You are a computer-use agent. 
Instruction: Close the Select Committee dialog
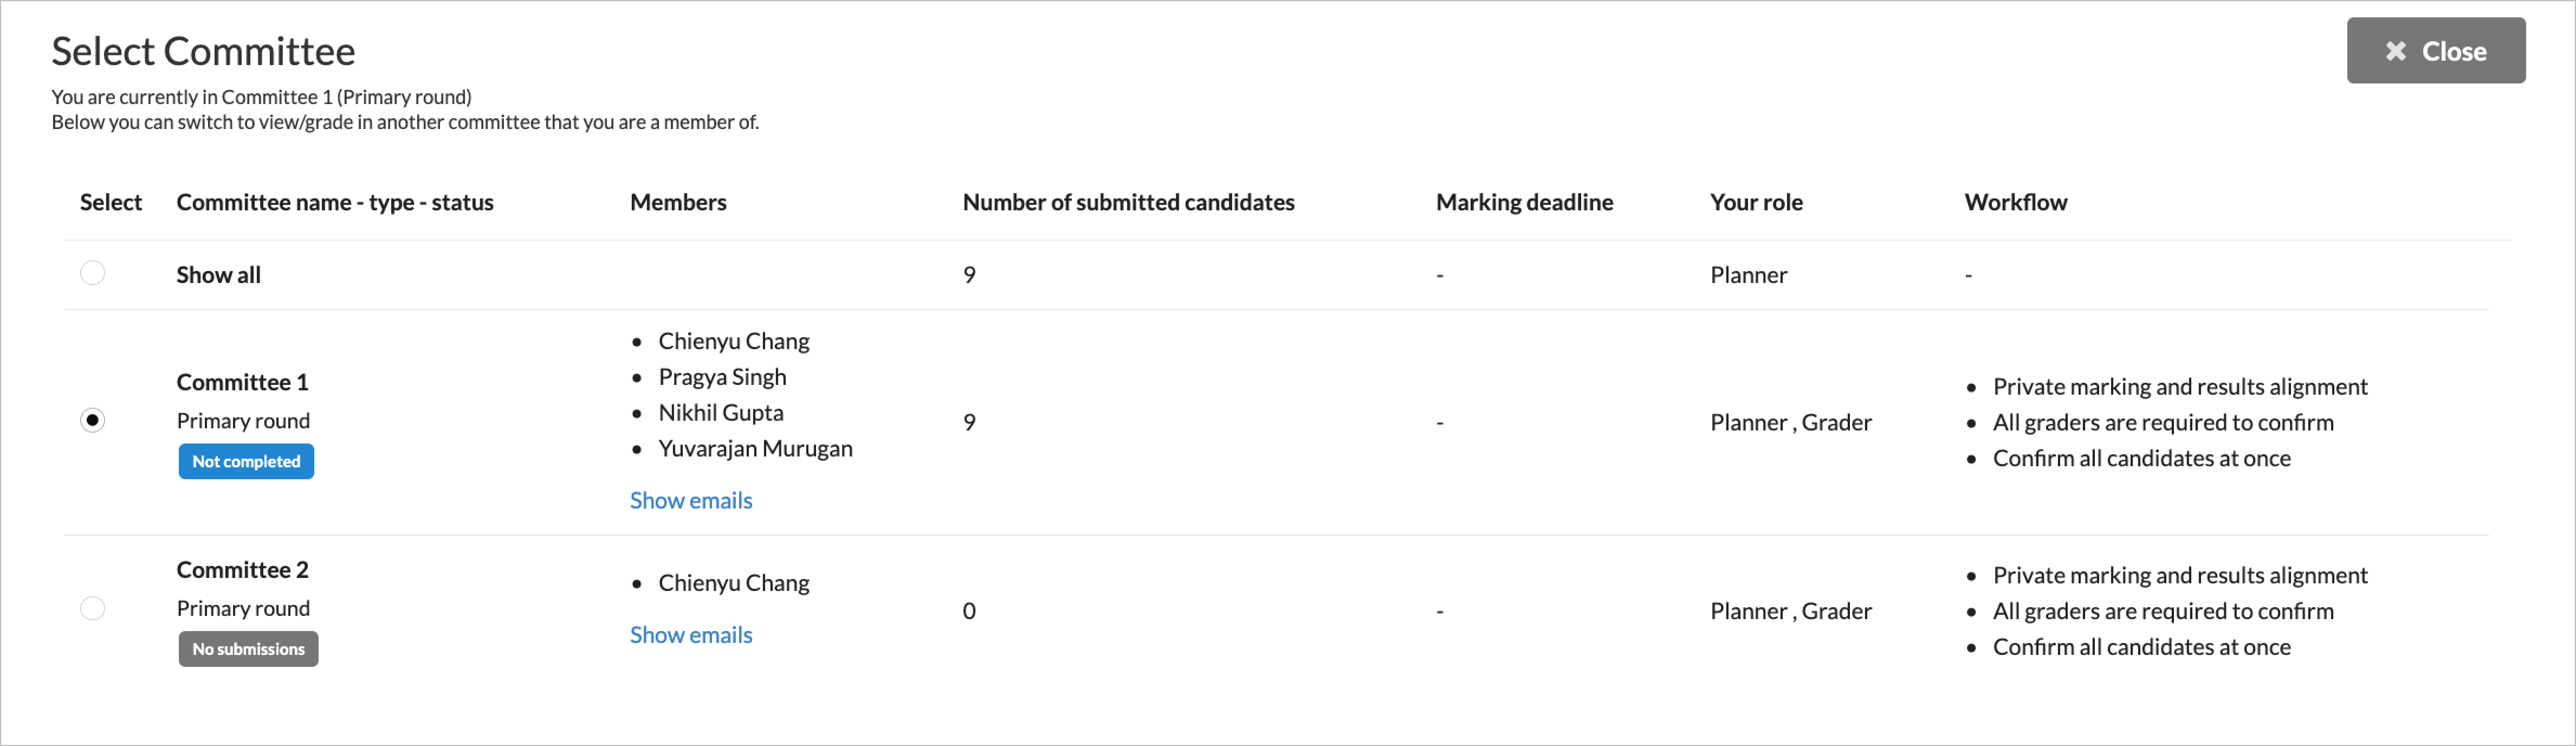2435,51
